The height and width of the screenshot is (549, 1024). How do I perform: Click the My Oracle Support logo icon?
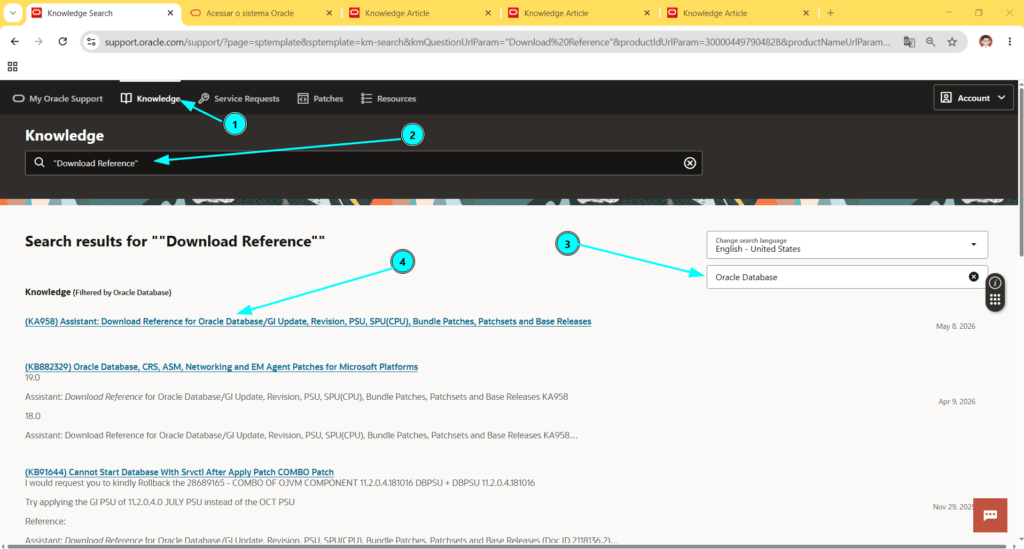point(18,99)
